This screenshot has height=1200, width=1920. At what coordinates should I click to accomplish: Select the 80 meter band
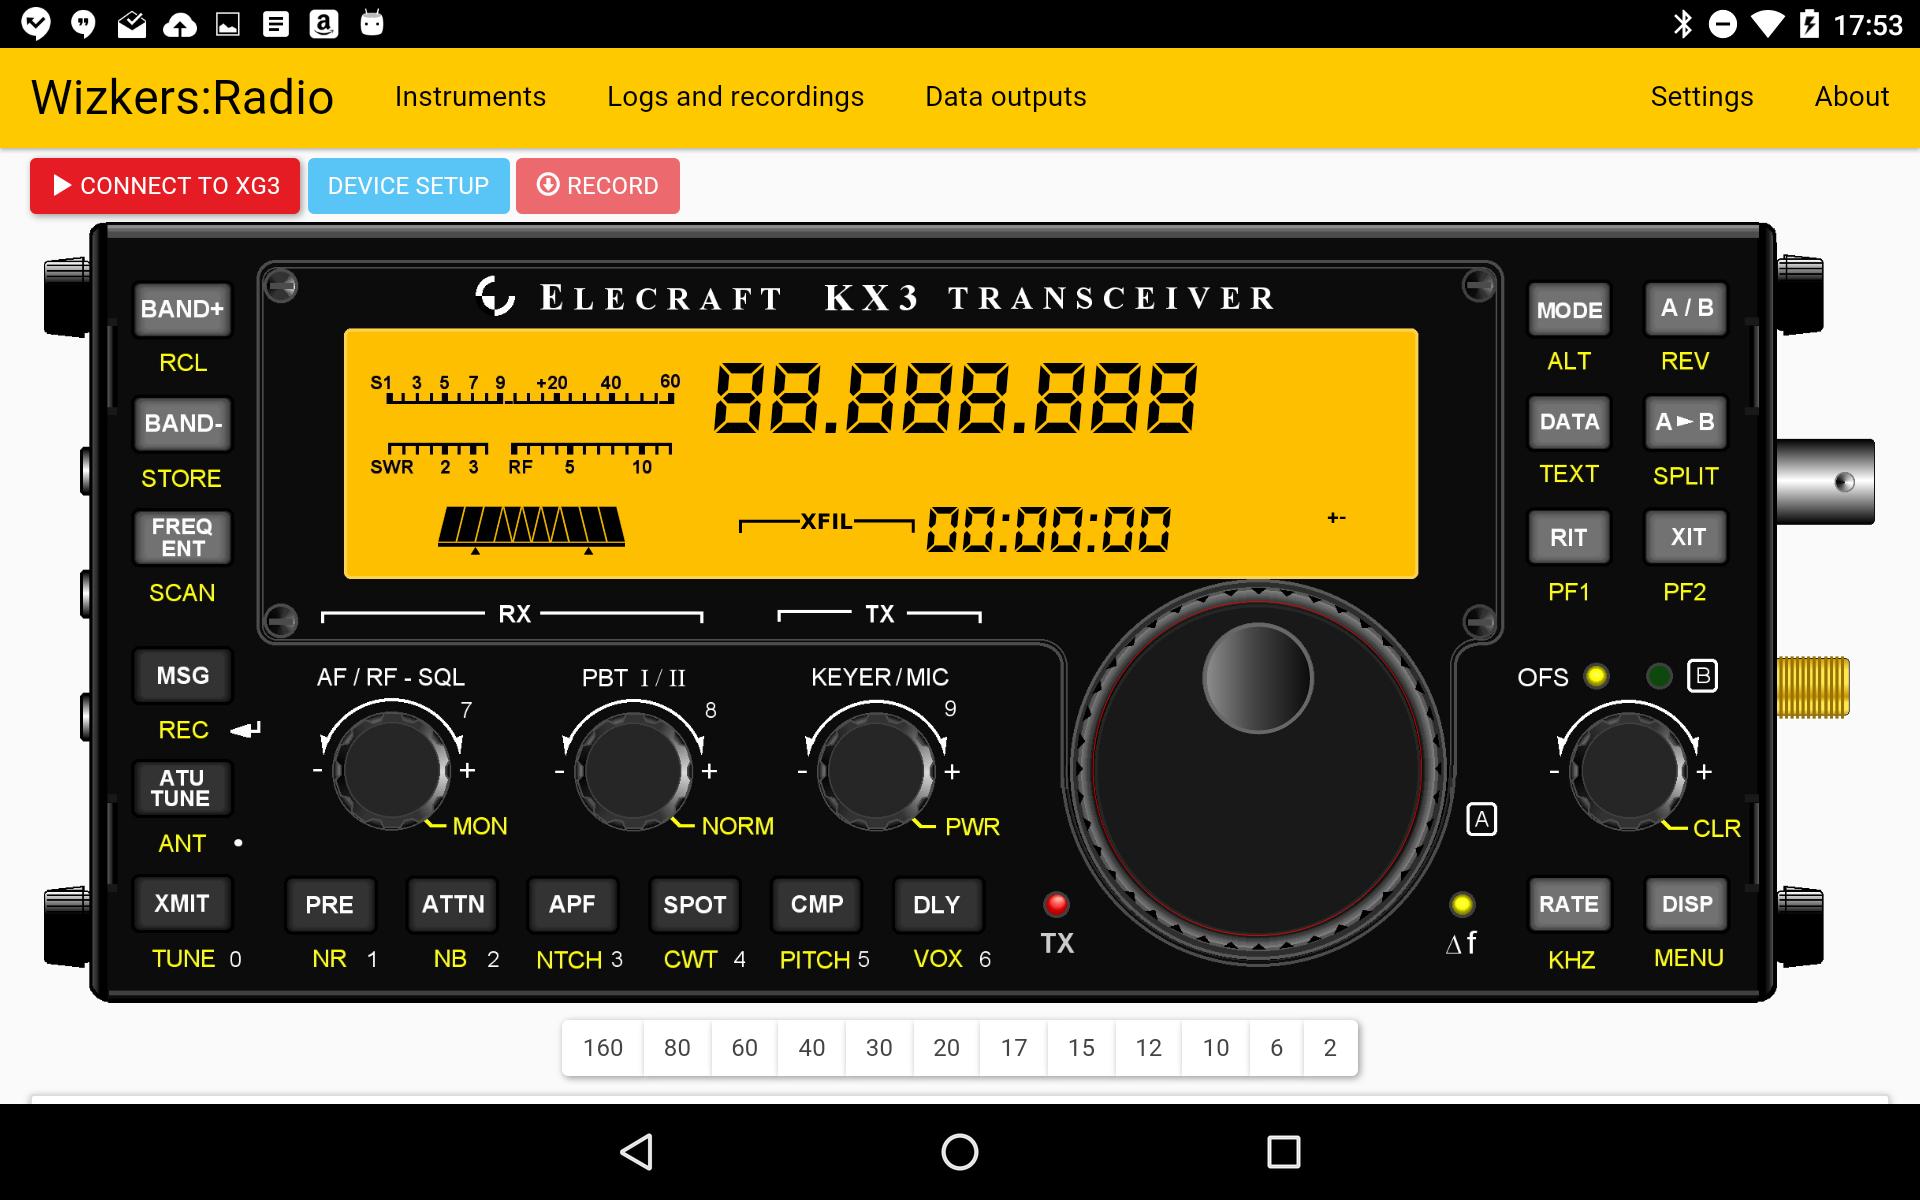pyautogui.click(x=677, y=1048)
